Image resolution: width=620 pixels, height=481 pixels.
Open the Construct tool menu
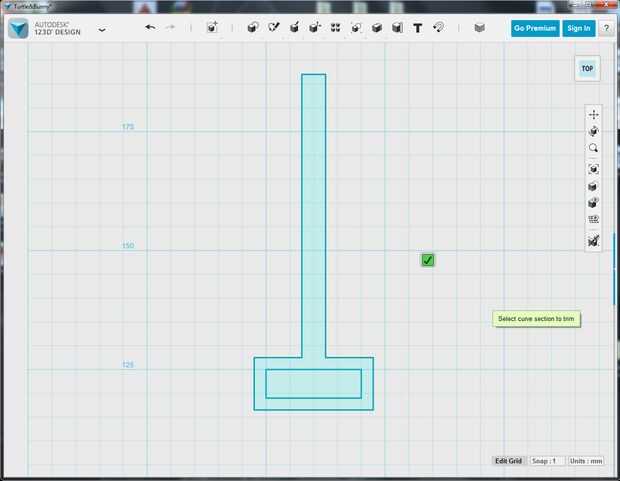coord(294,27)
